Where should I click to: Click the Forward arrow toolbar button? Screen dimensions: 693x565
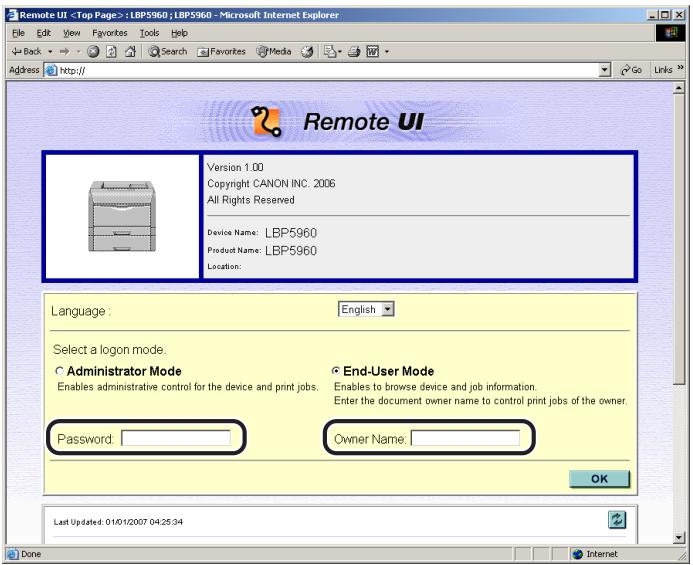[65, 52]
